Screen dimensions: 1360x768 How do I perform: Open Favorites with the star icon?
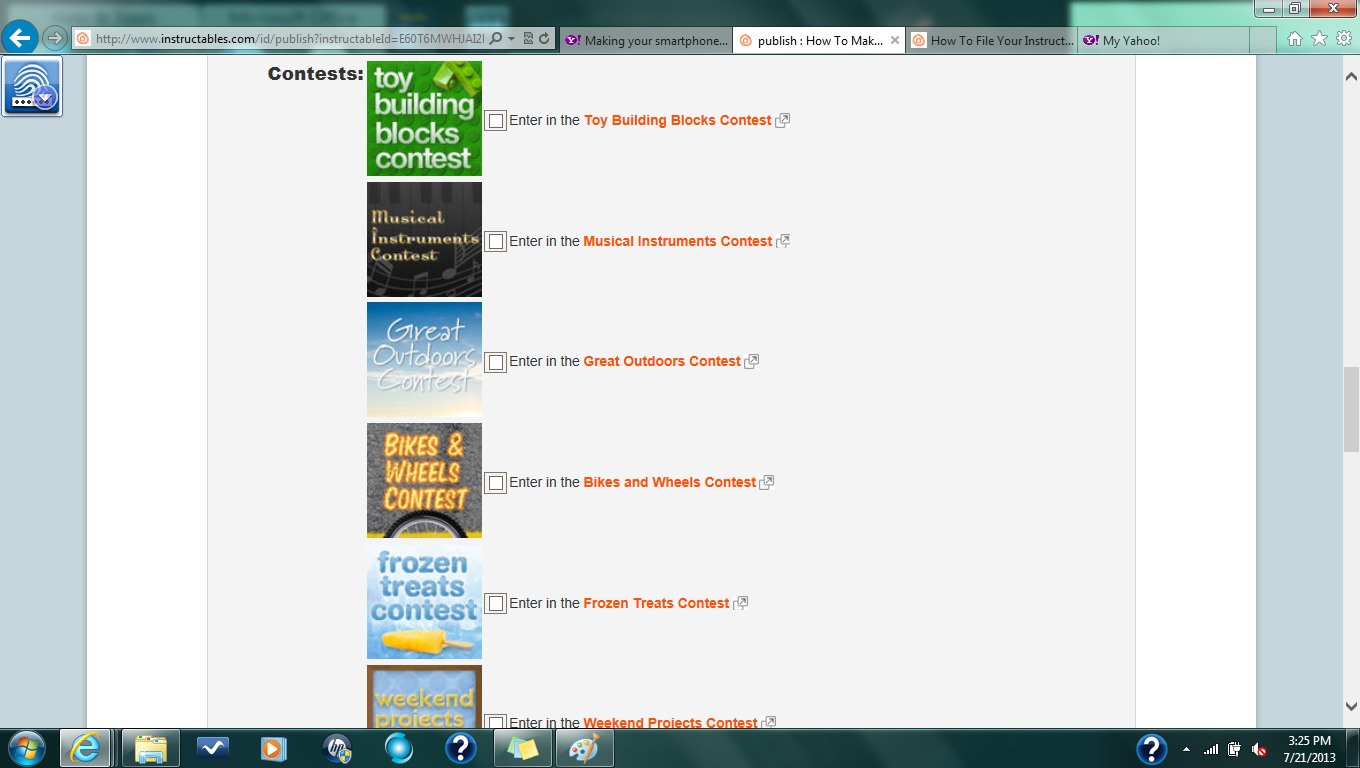click(x=1319, y=39)
